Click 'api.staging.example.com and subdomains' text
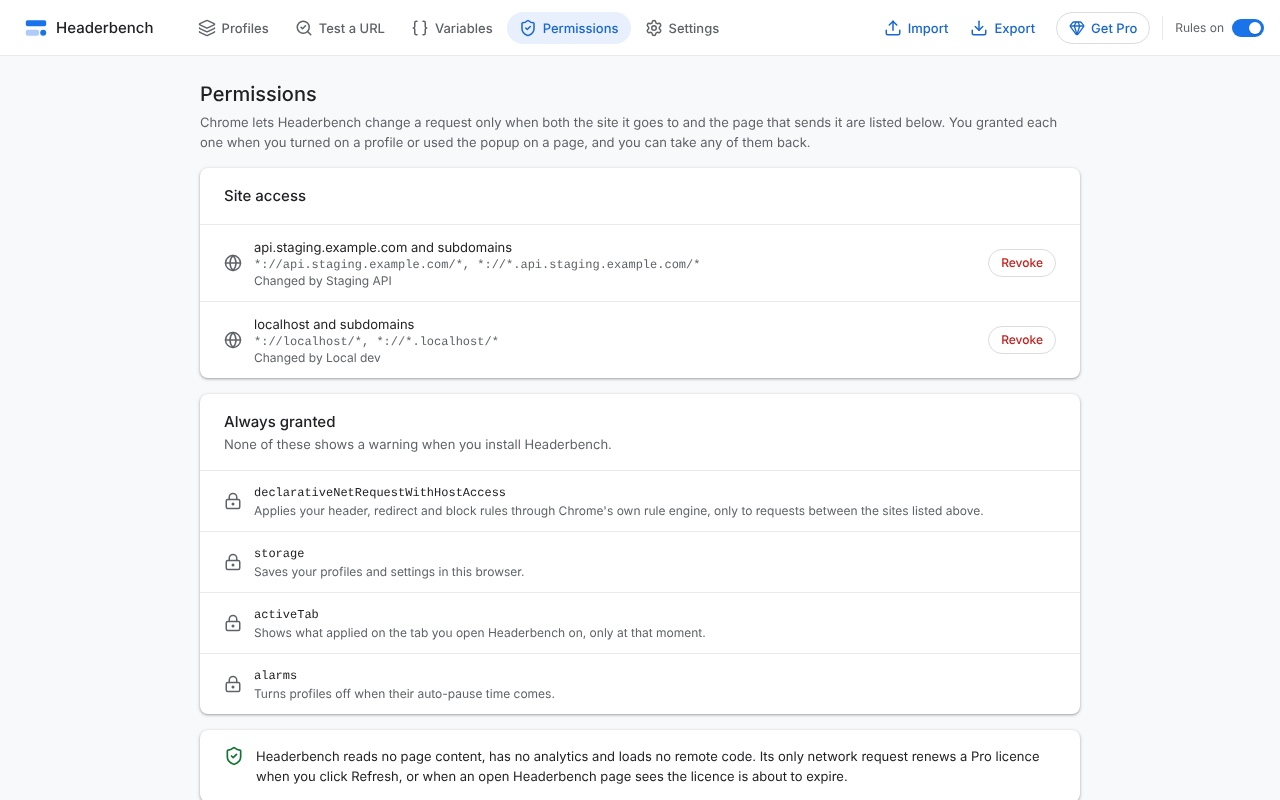 [x=383, y=247]
